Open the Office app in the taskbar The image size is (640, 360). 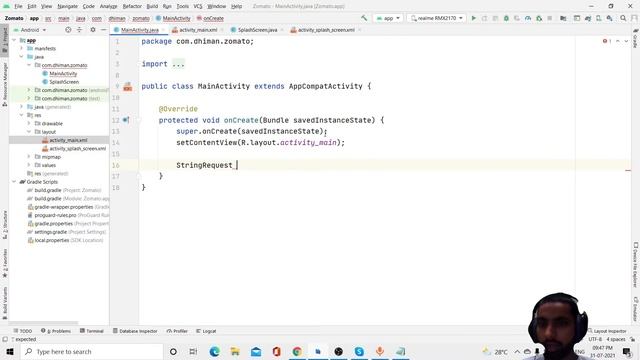[x=276, y=351]
